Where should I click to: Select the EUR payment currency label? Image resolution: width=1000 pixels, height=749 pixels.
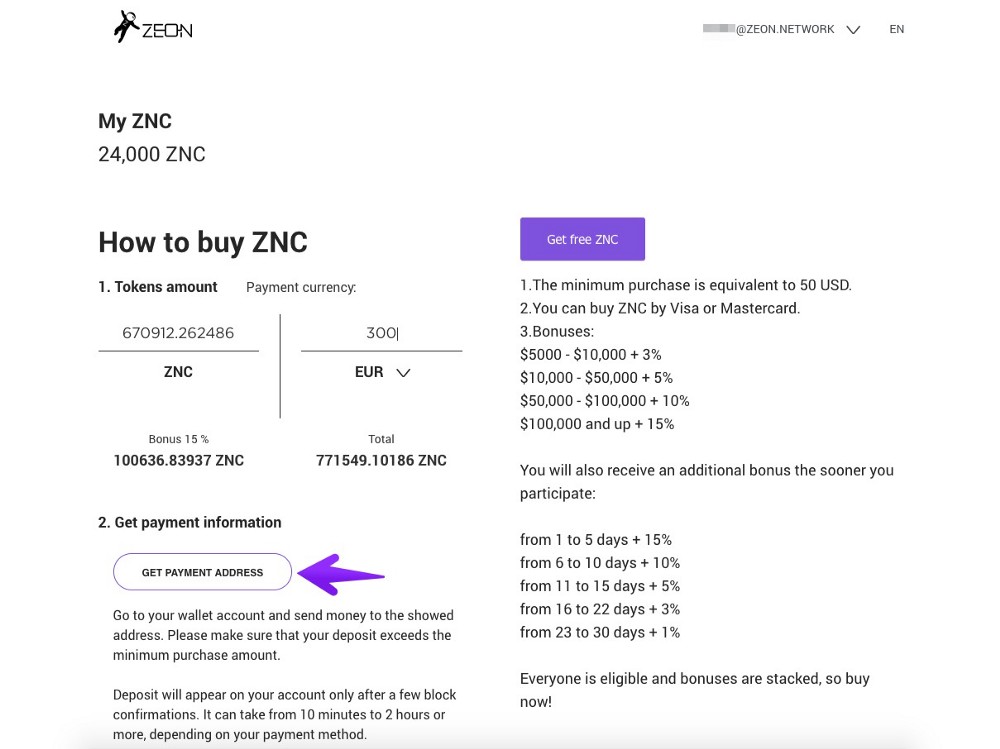pyautogui.click(x=369, y=372)
